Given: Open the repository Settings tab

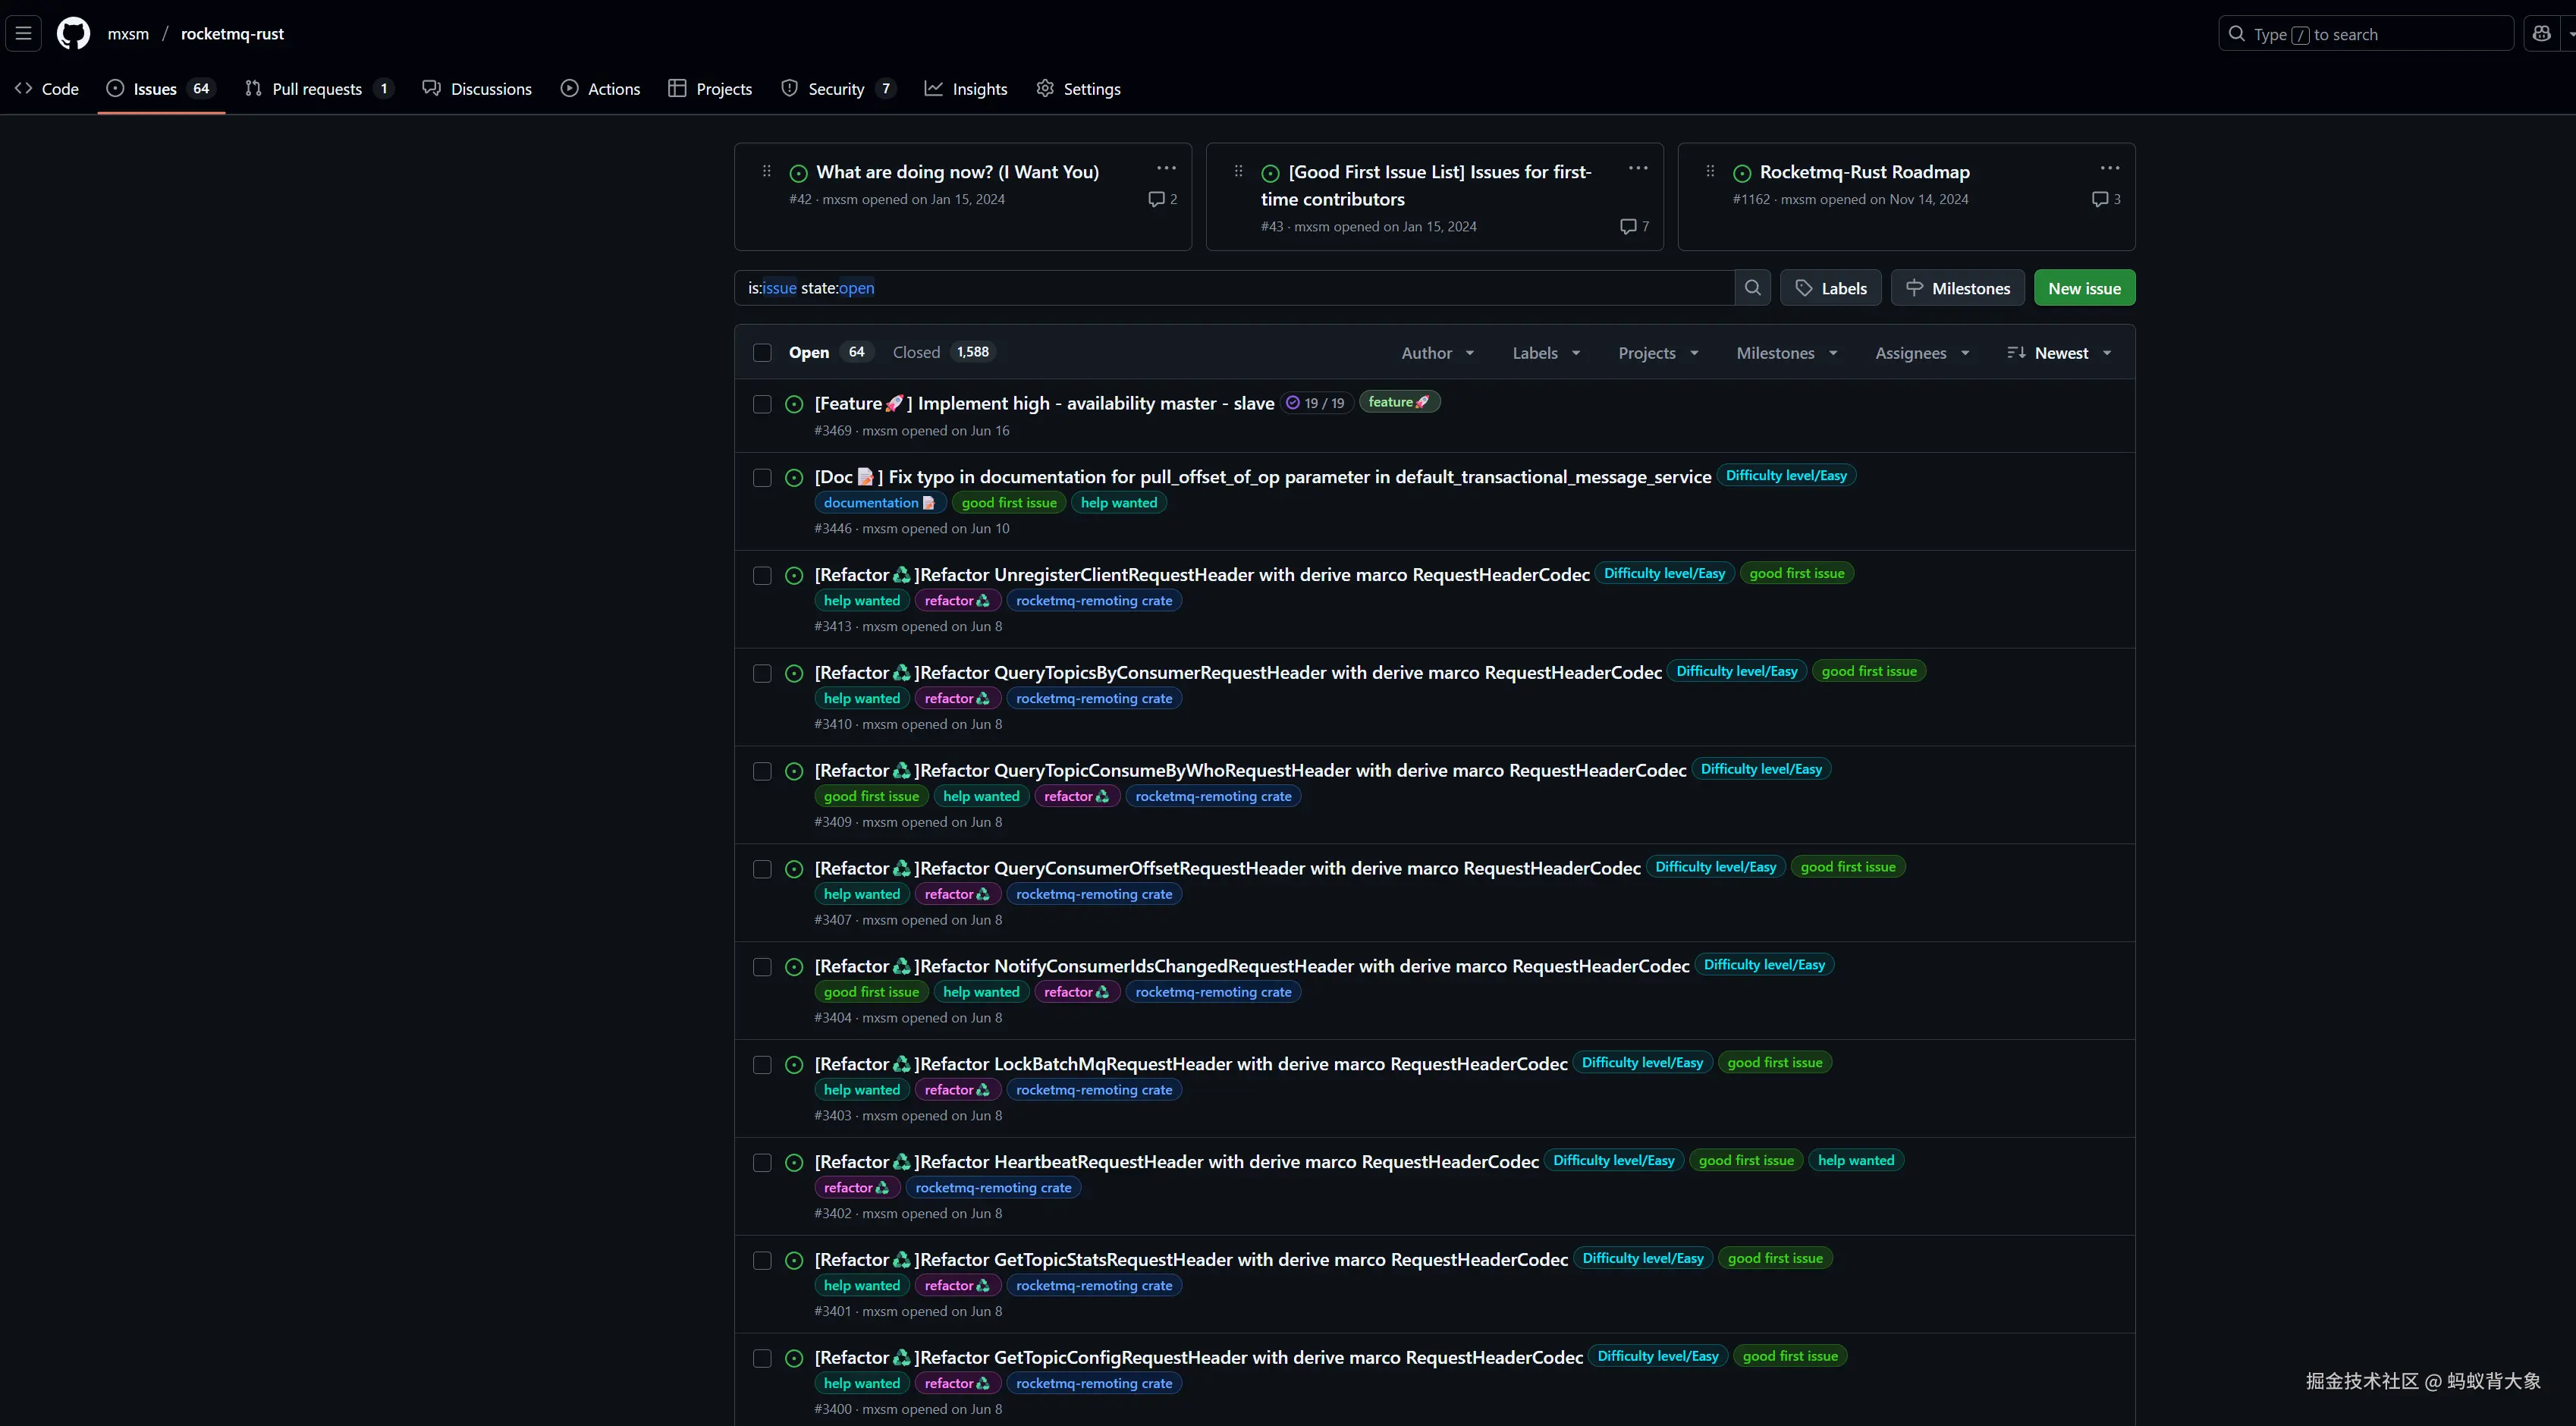Looking at the screenshot, I should 1078,89.
